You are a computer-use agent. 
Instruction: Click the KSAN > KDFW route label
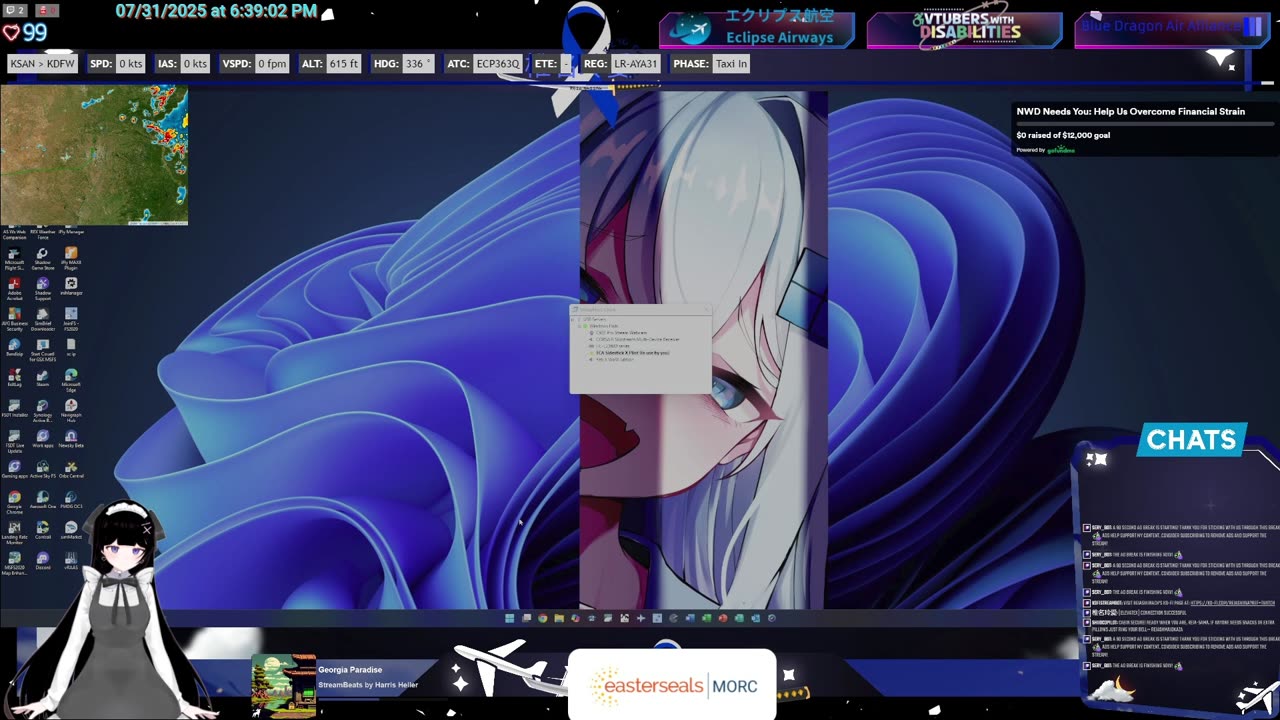43,63
